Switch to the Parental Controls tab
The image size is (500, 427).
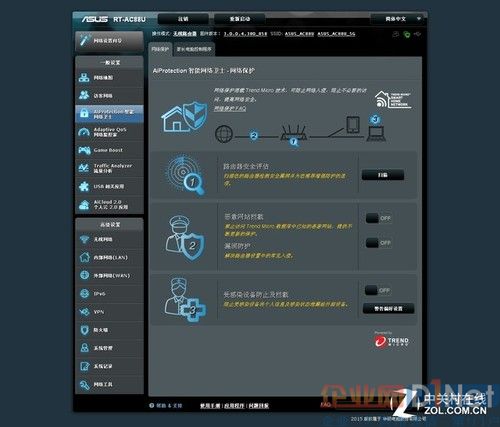194,49
